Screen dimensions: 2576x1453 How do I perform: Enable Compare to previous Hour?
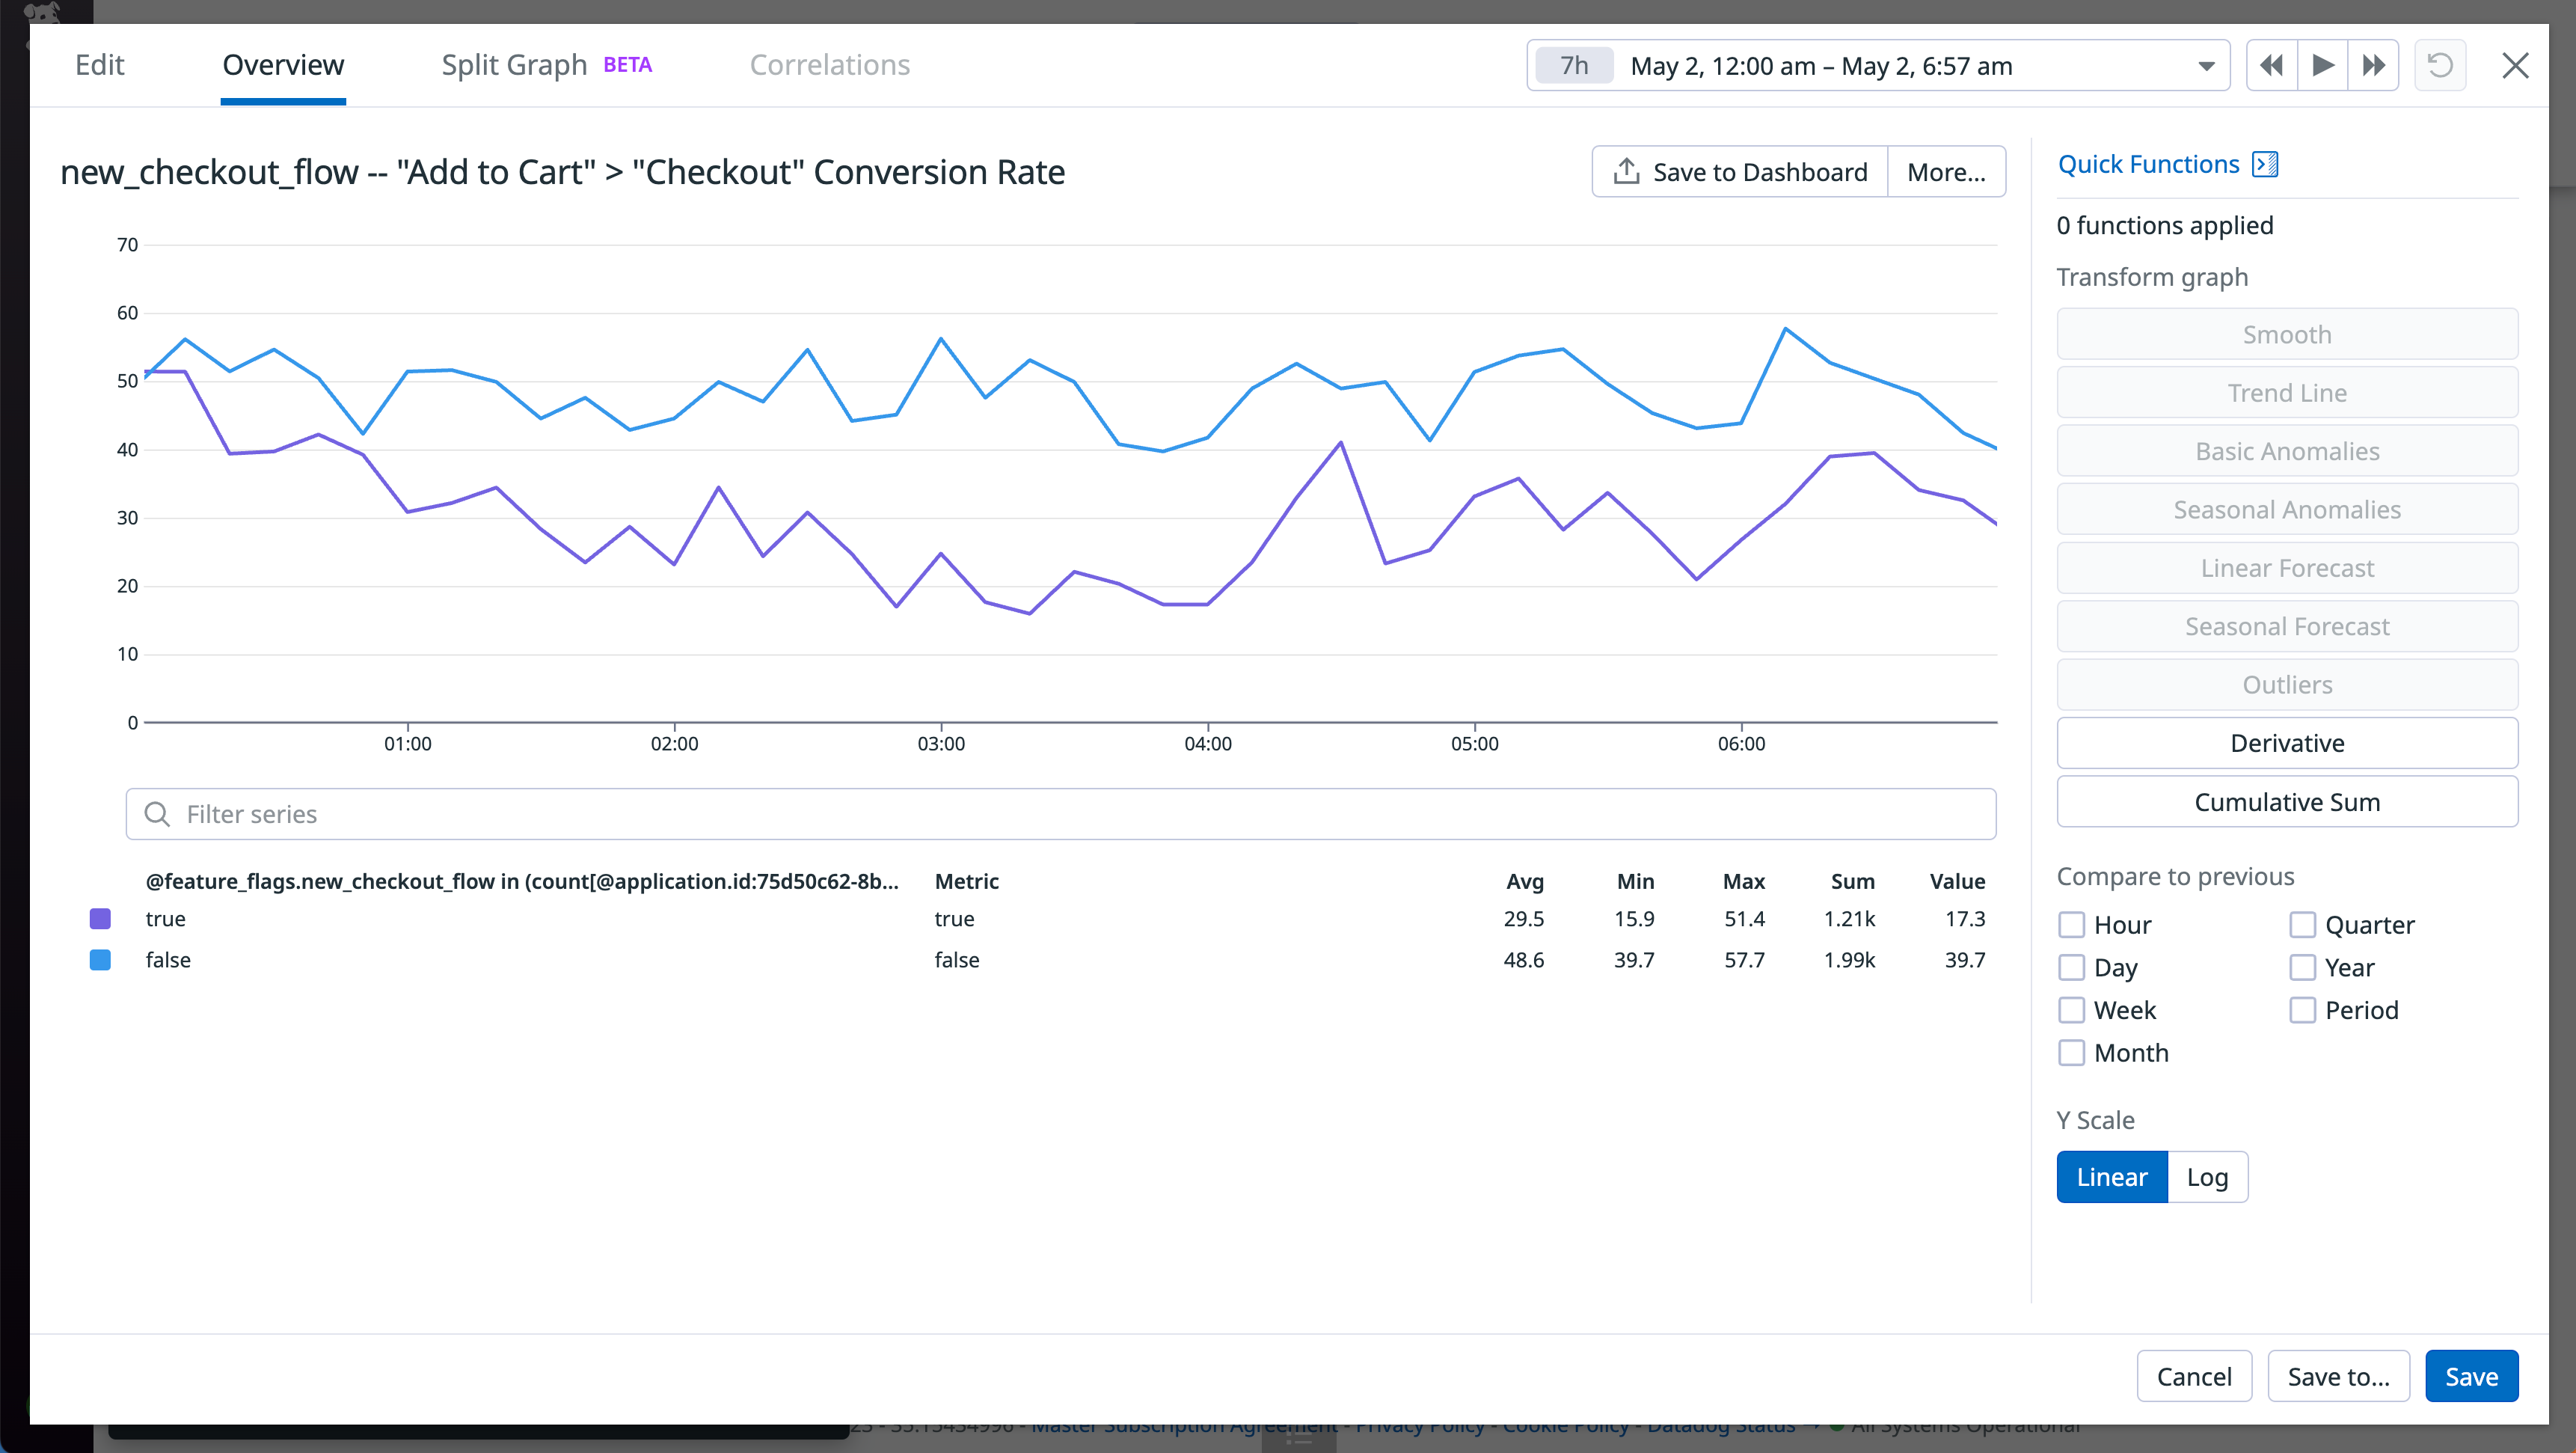2072,924
